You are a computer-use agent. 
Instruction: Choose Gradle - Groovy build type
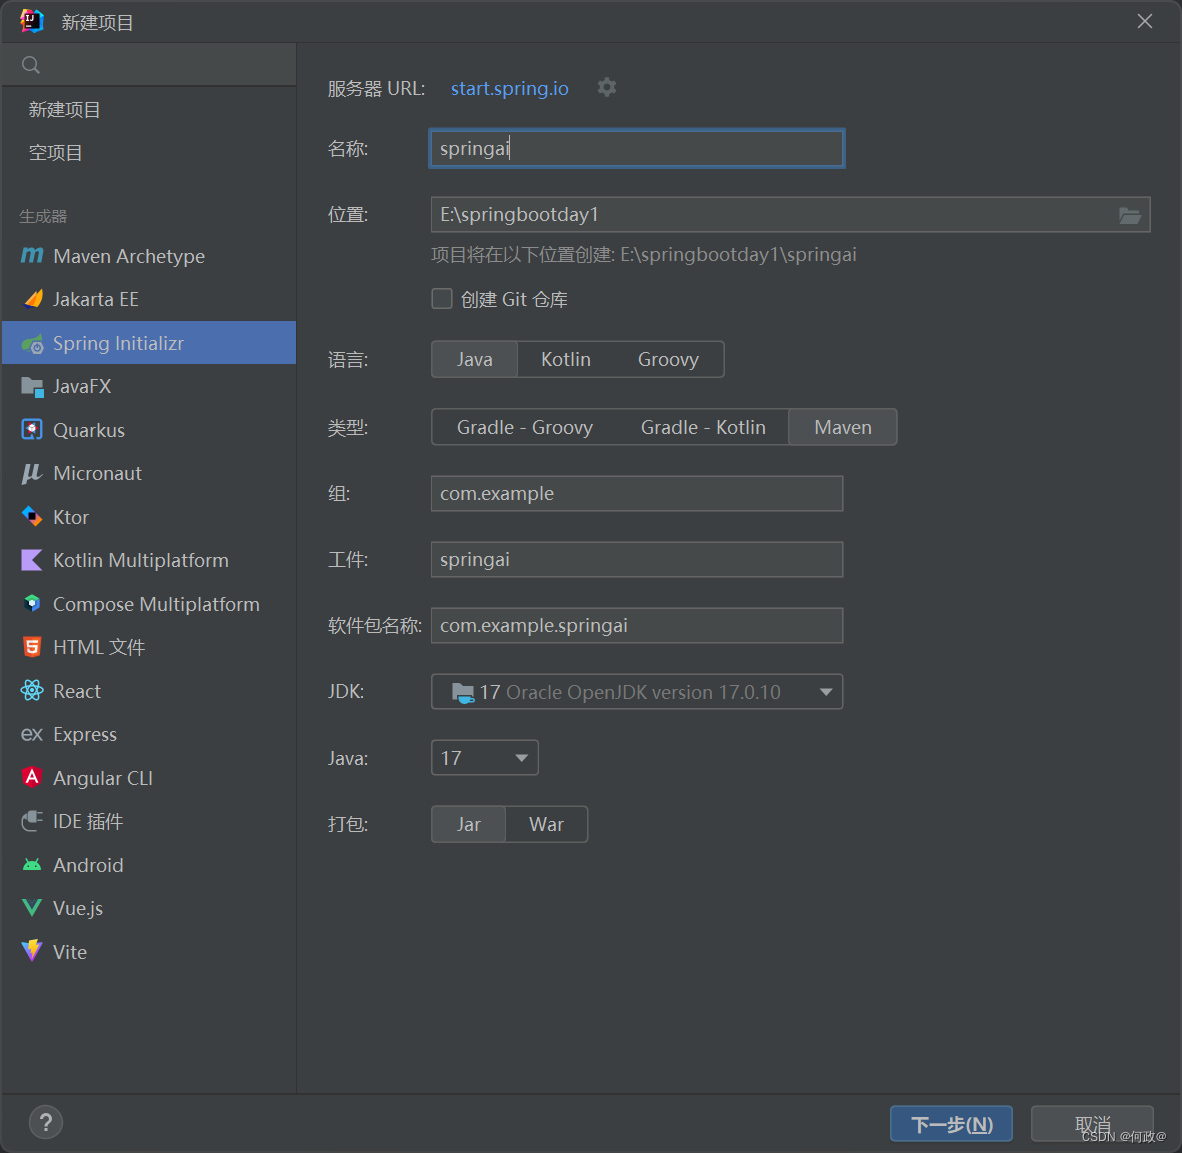click(525, 427)
